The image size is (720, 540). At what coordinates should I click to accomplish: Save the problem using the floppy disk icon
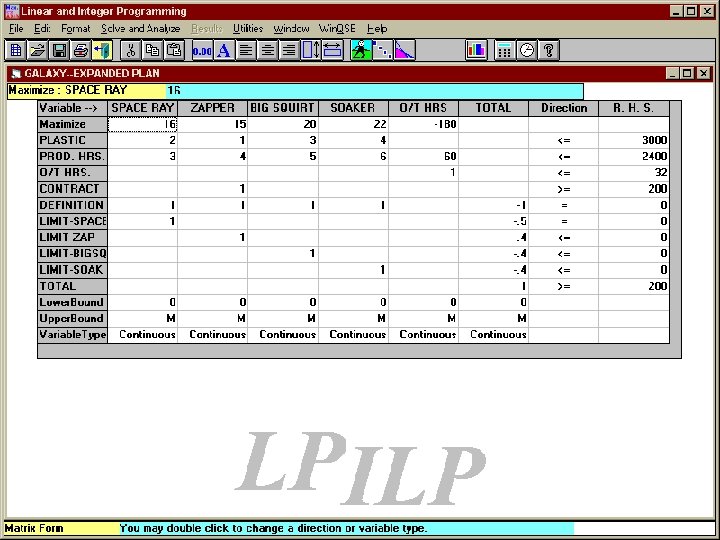pos(59,50)
